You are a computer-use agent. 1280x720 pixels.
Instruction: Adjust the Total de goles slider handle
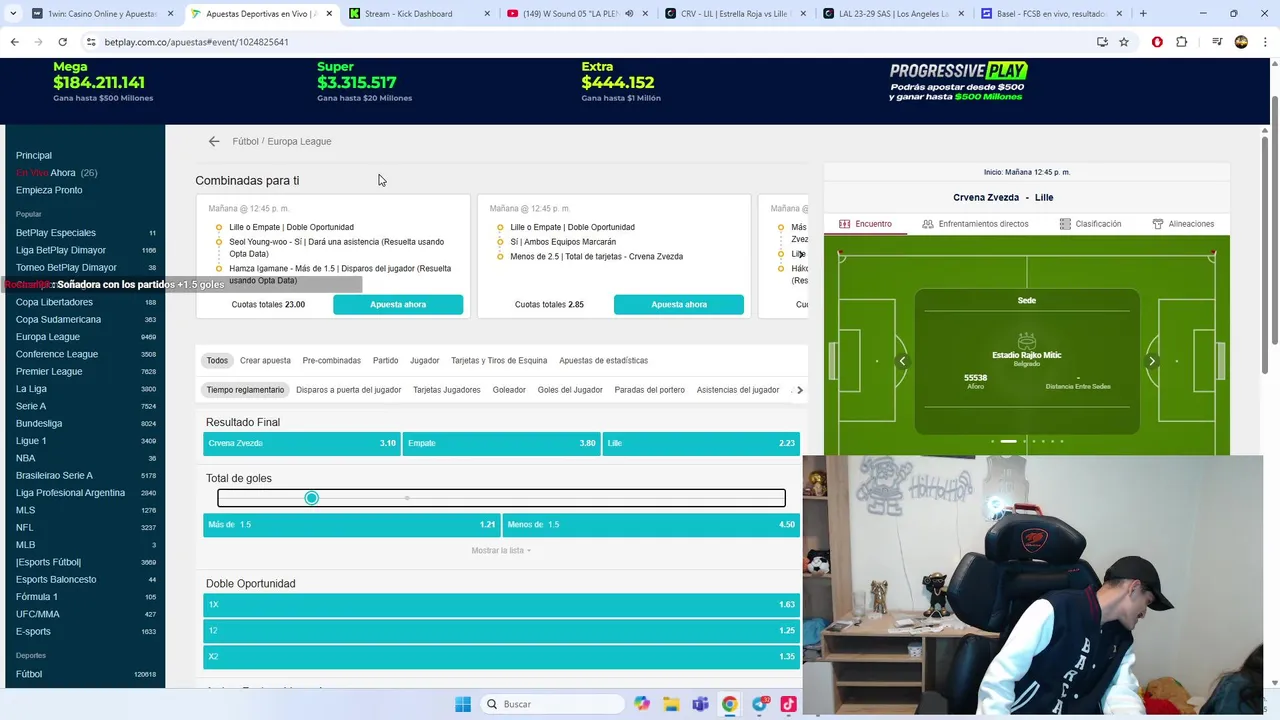pyautogui.click(x=312, y=498)
